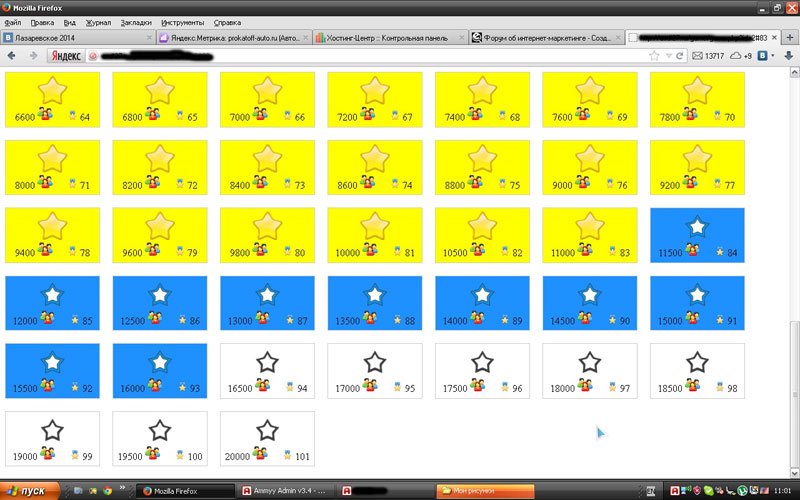Click the gold star in the 6600 tile
Image resolution: width=800 pixels, height=500 pixels.
pos(53,90)
